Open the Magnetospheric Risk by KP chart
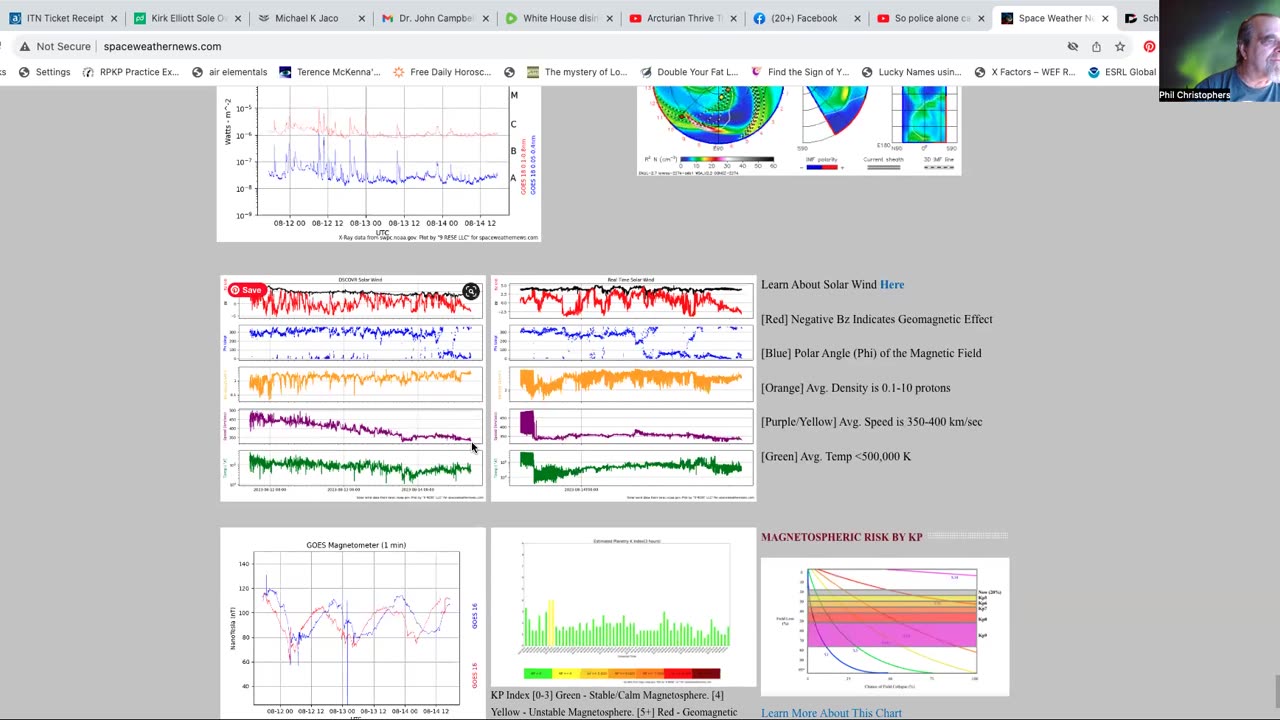The width and height of the screenshot is (1280, 720). [x=885, y=626]
